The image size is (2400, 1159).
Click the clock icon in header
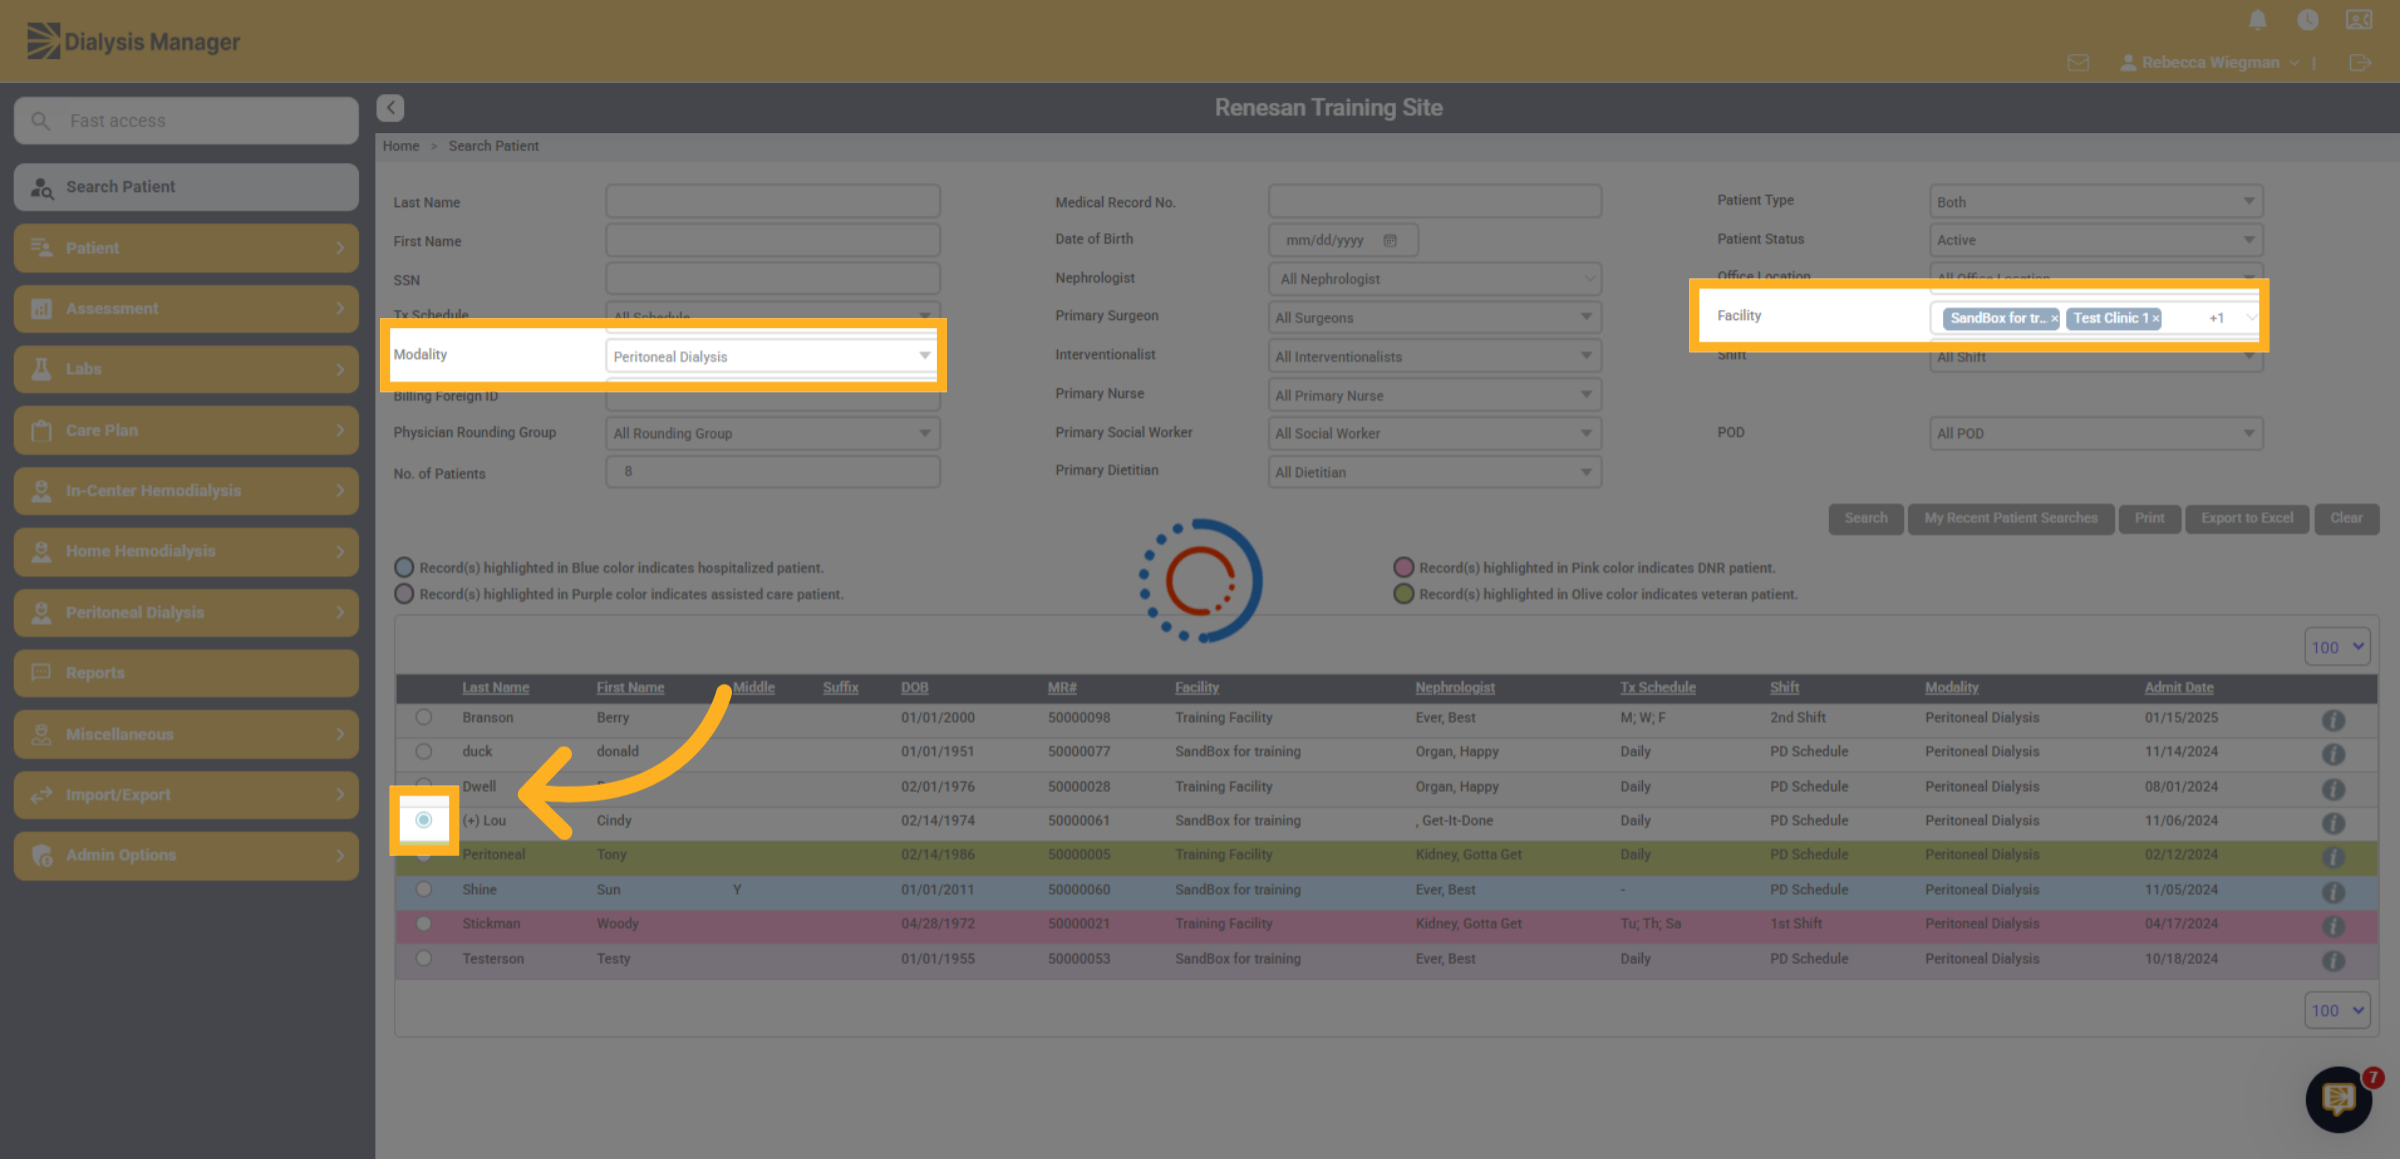[2308, 20]
